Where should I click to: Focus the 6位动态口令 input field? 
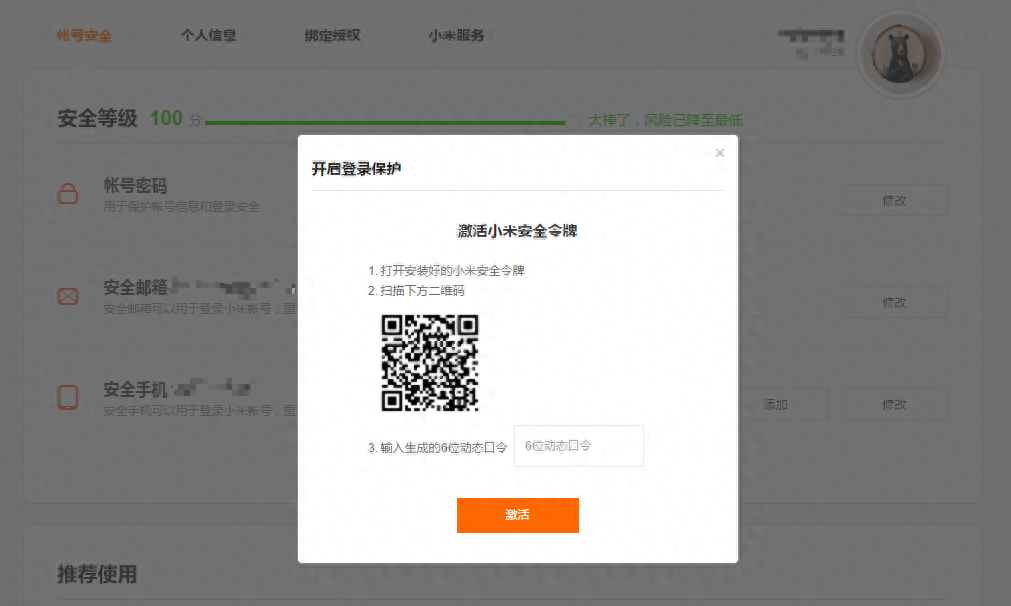coord(578,446)
